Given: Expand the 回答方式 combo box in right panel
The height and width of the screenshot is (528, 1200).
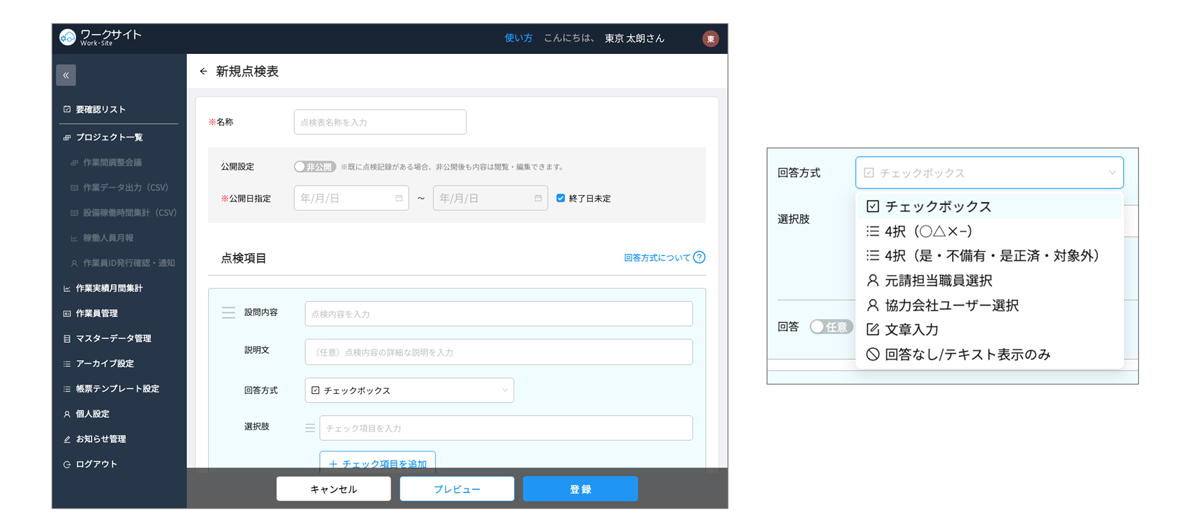Looking at the screenshot, I should (989, 173).
